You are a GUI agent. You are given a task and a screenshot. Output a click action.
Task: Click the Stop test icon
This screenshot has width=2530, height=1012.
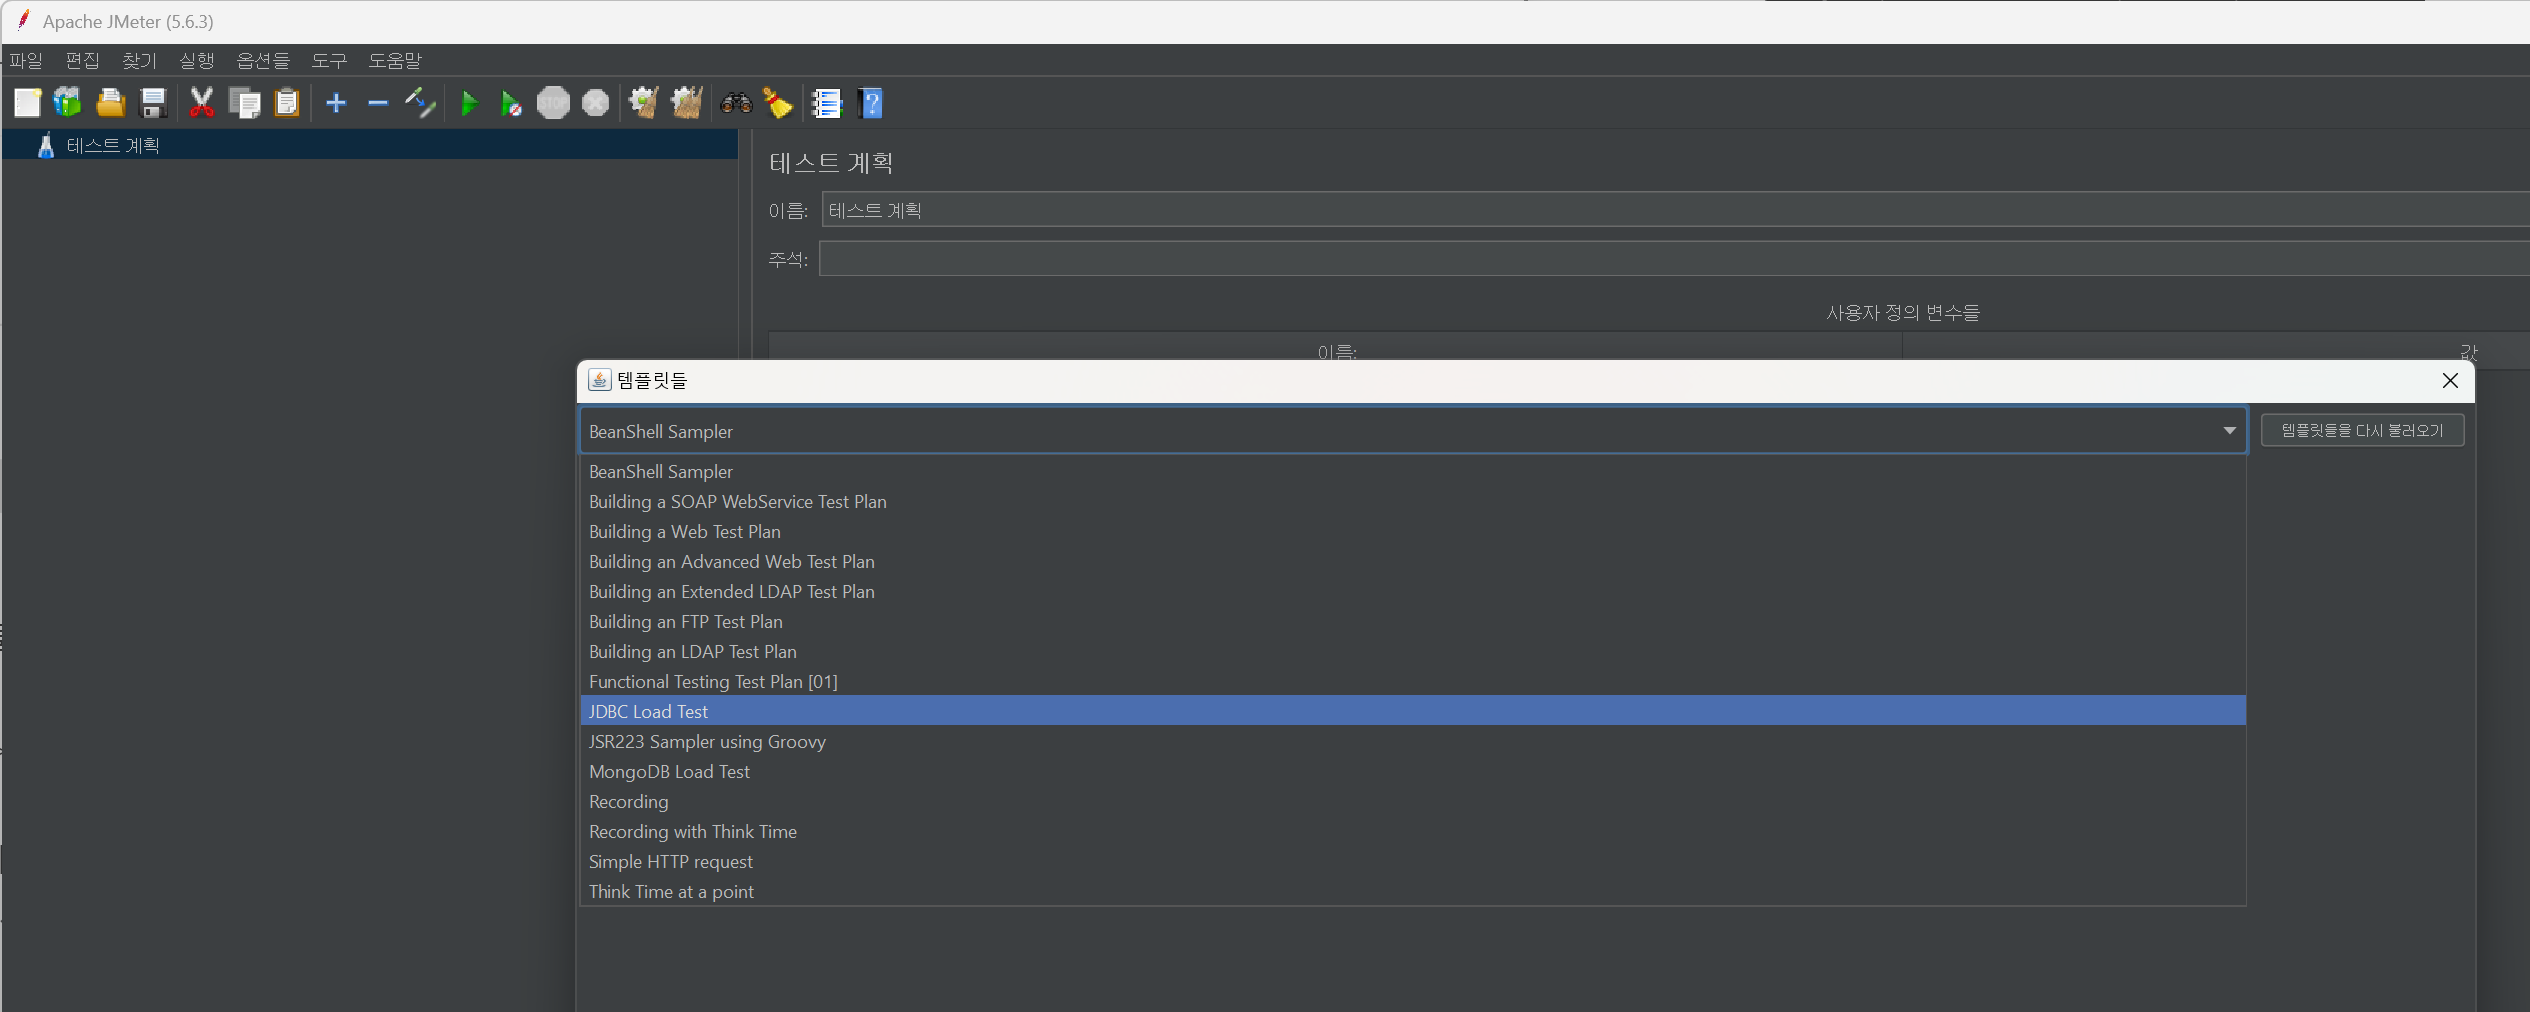point(553,103)
